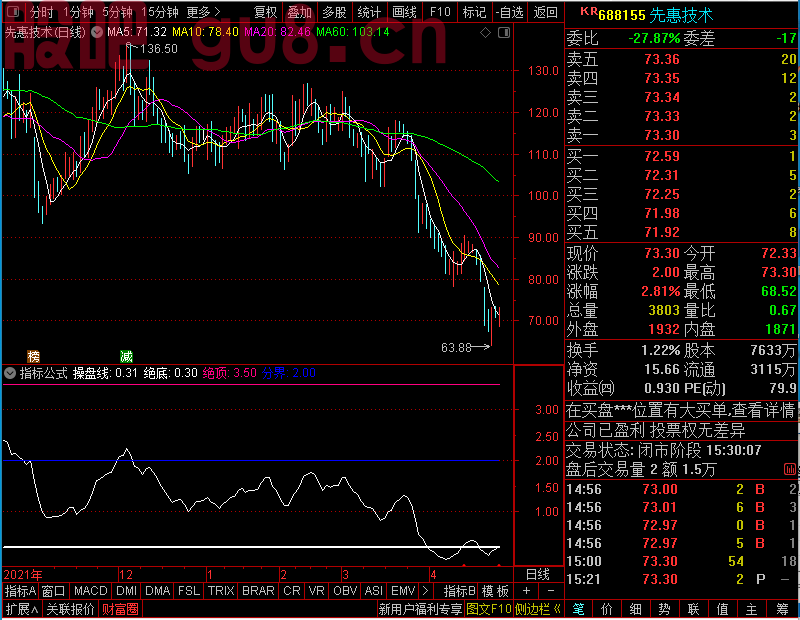
Task: Open the 关联报价 related quotes tab
Action: pyautogui.click(x=70, y=609)
